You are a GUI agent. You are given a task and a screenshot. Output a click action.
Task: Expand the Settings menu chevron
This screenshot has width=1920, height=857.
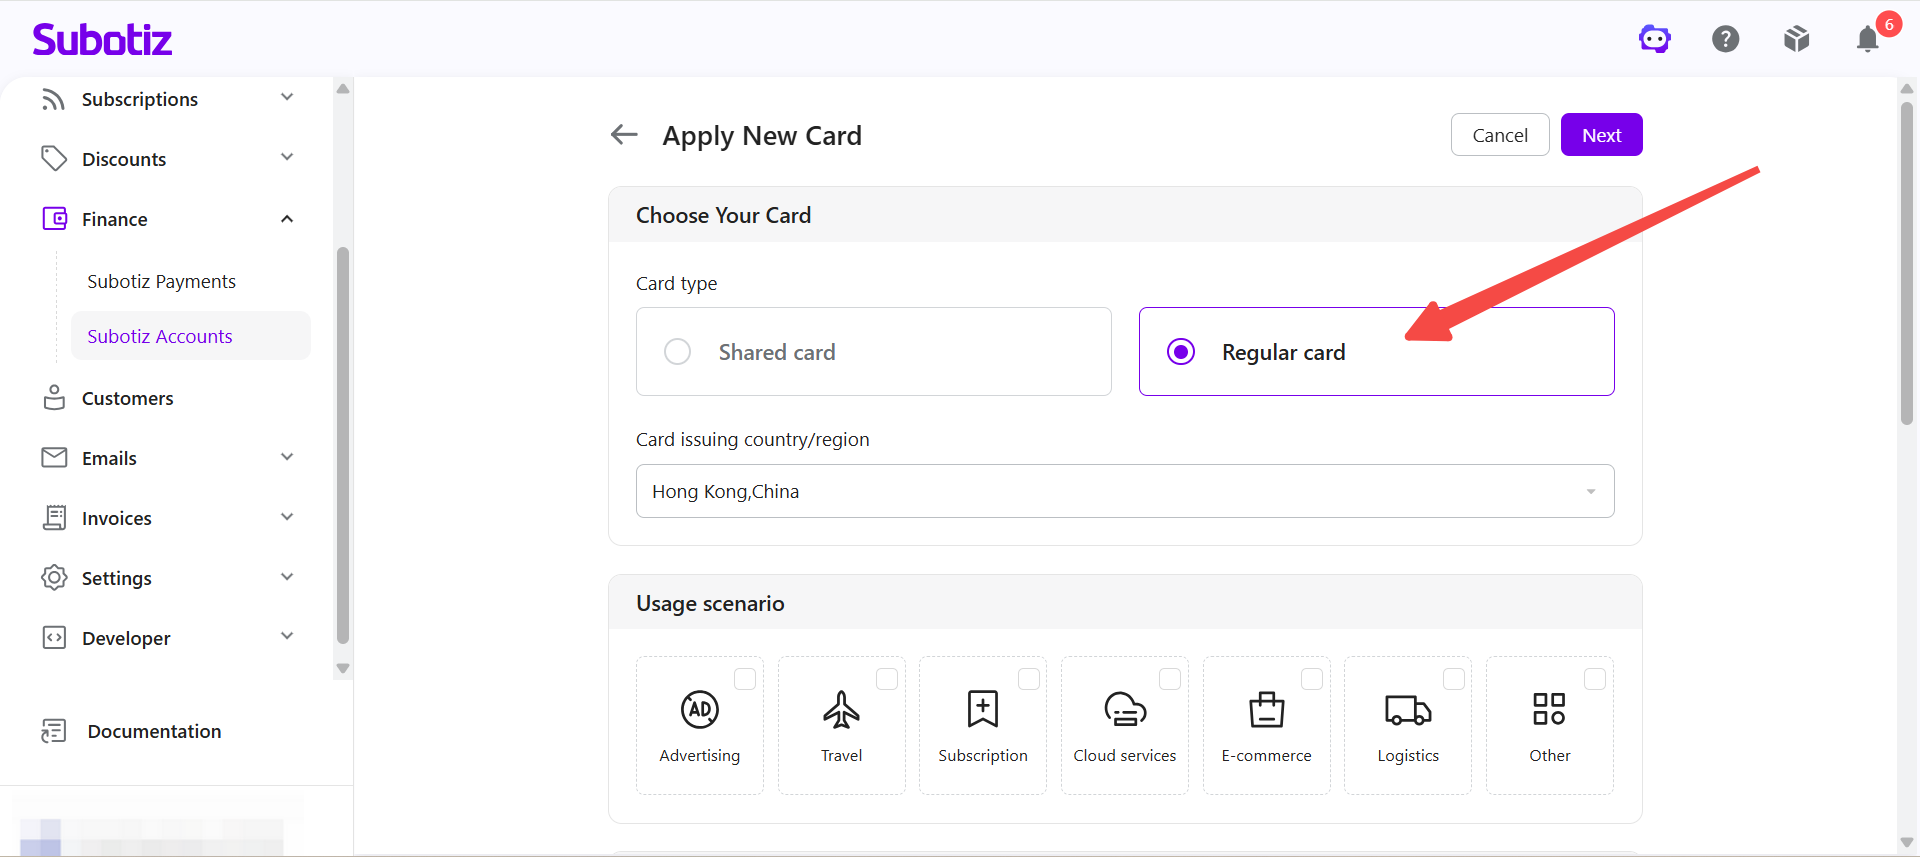(x=287, y=577)
